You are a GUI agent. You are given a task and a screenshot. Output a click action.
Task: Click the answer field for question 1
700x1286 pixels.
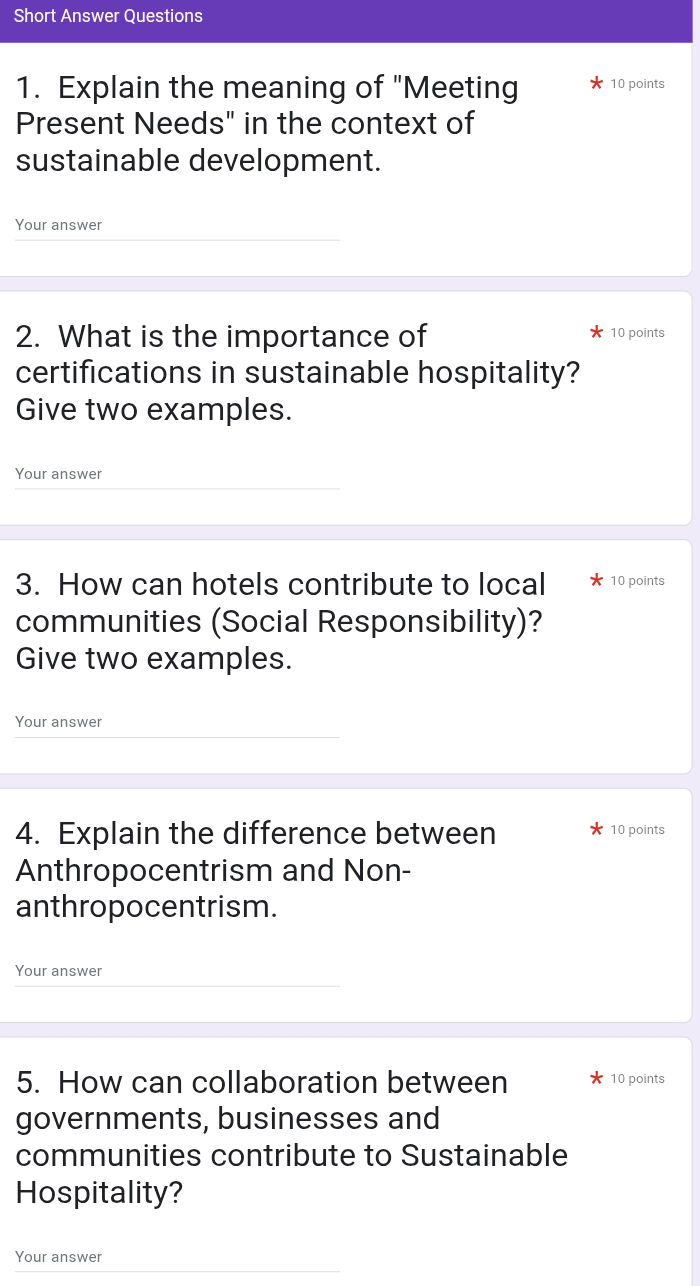[x=176, y=226]
